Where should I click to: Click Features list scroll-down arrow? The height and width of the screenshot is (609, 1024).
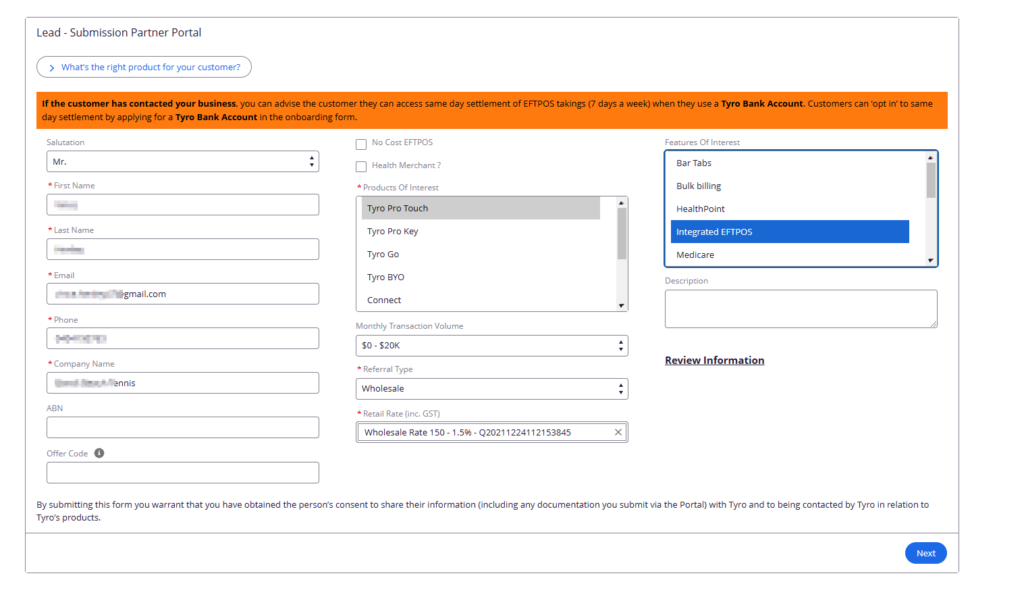tap(931, 260)
